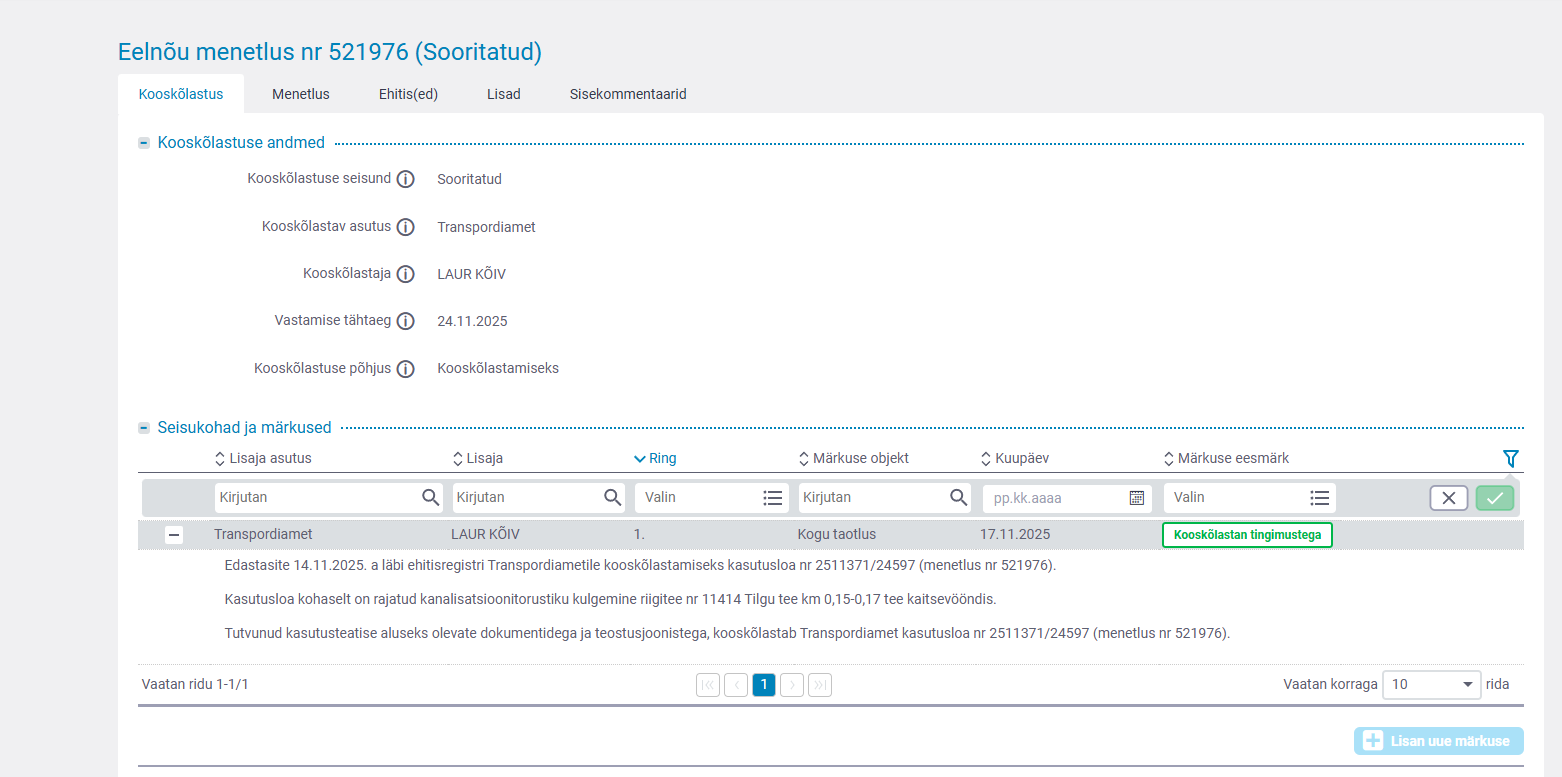Click info icon beside Kooskõlastav asutus
This screenshot has height=777, width=1562.
(x=405, y=227)
